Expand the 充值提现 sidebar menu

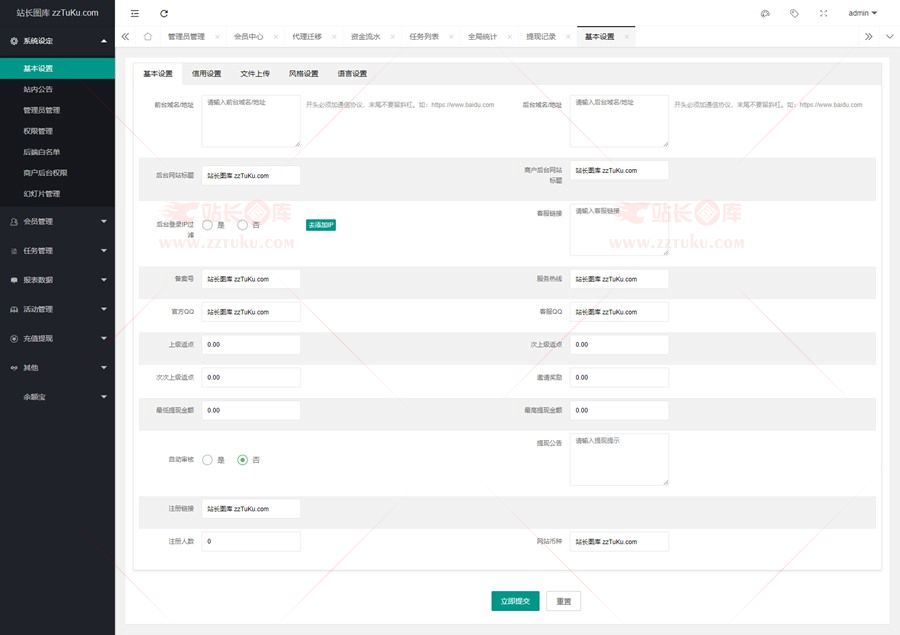pos(57,338)
